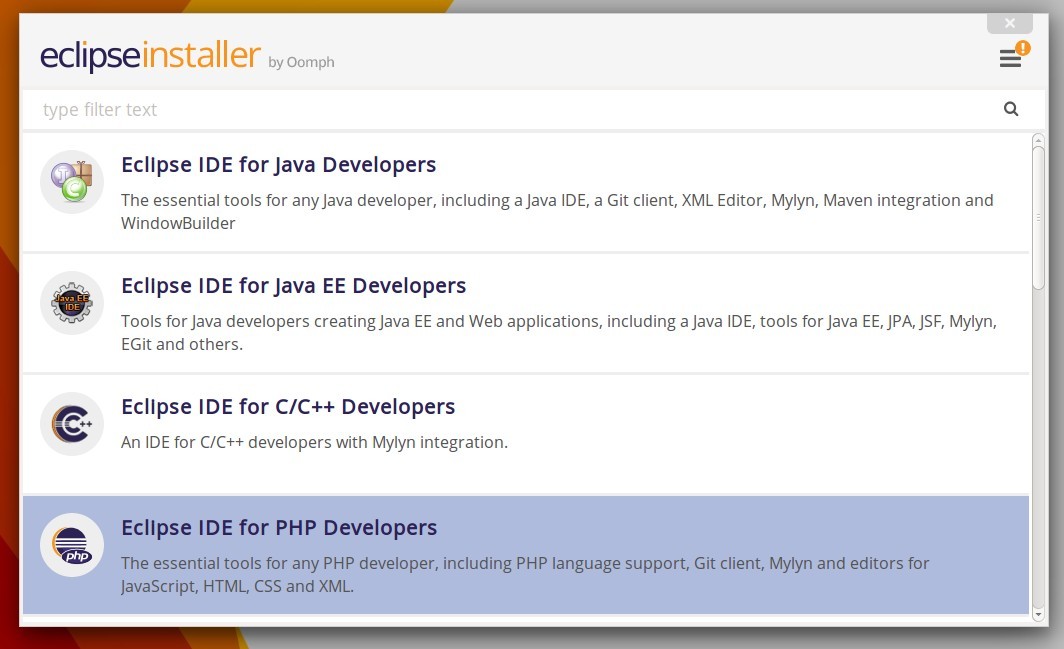Click the PHP description about JavaScript, HTML, CSS
The height and width of the screenshot is (649, 1064).
click(525, 574)
